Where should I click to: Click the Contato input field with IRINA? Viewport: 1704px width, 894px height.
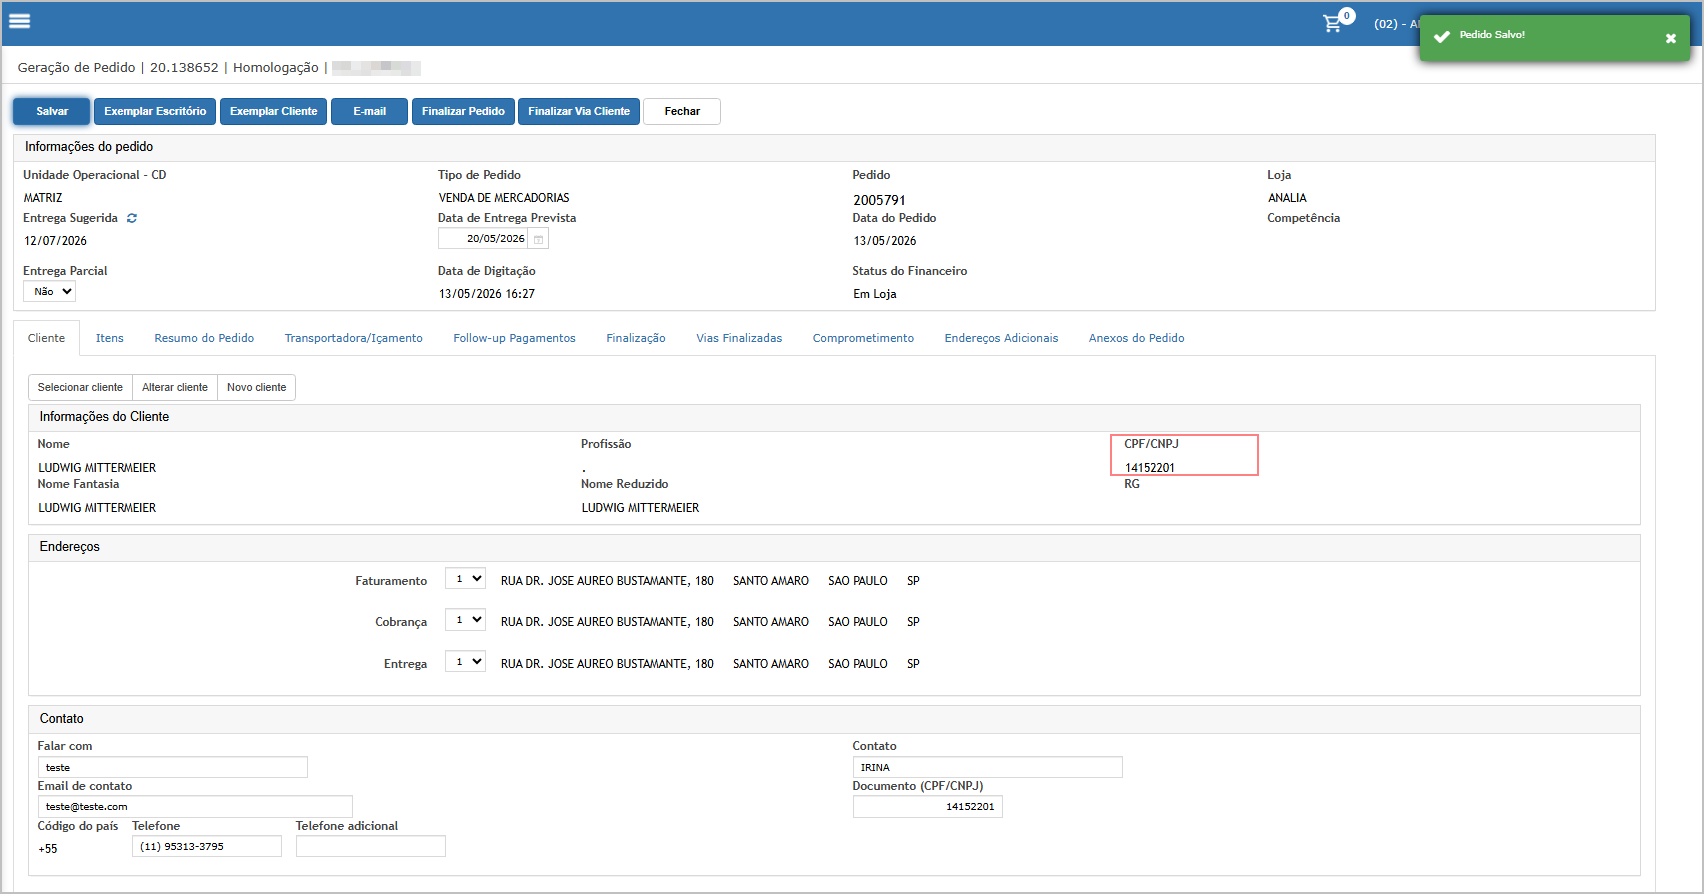(x=987, y=767)
